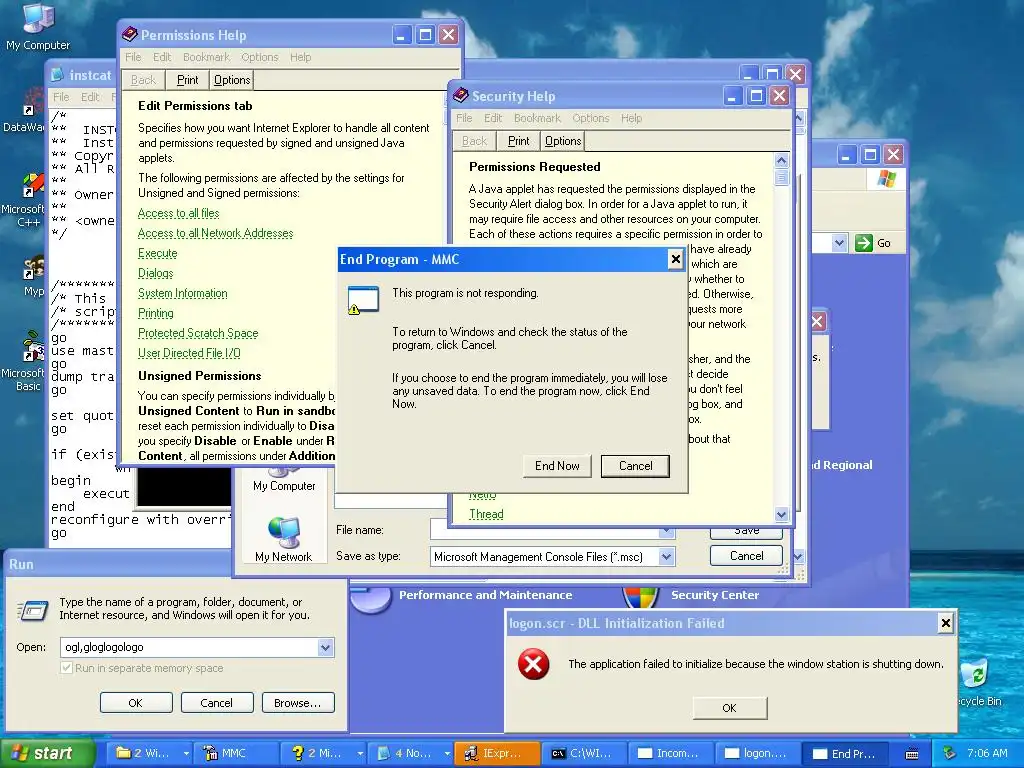Screen dimensions: 1024x768
Task: Follow System Information link
Action: (183, 293)
